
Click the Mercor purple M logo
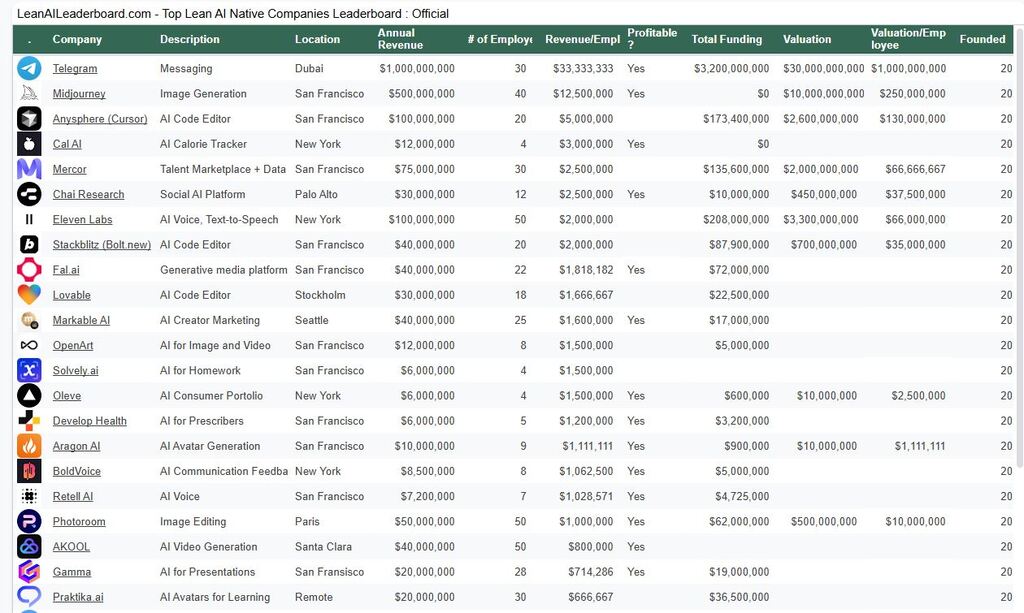click(29, 169)
